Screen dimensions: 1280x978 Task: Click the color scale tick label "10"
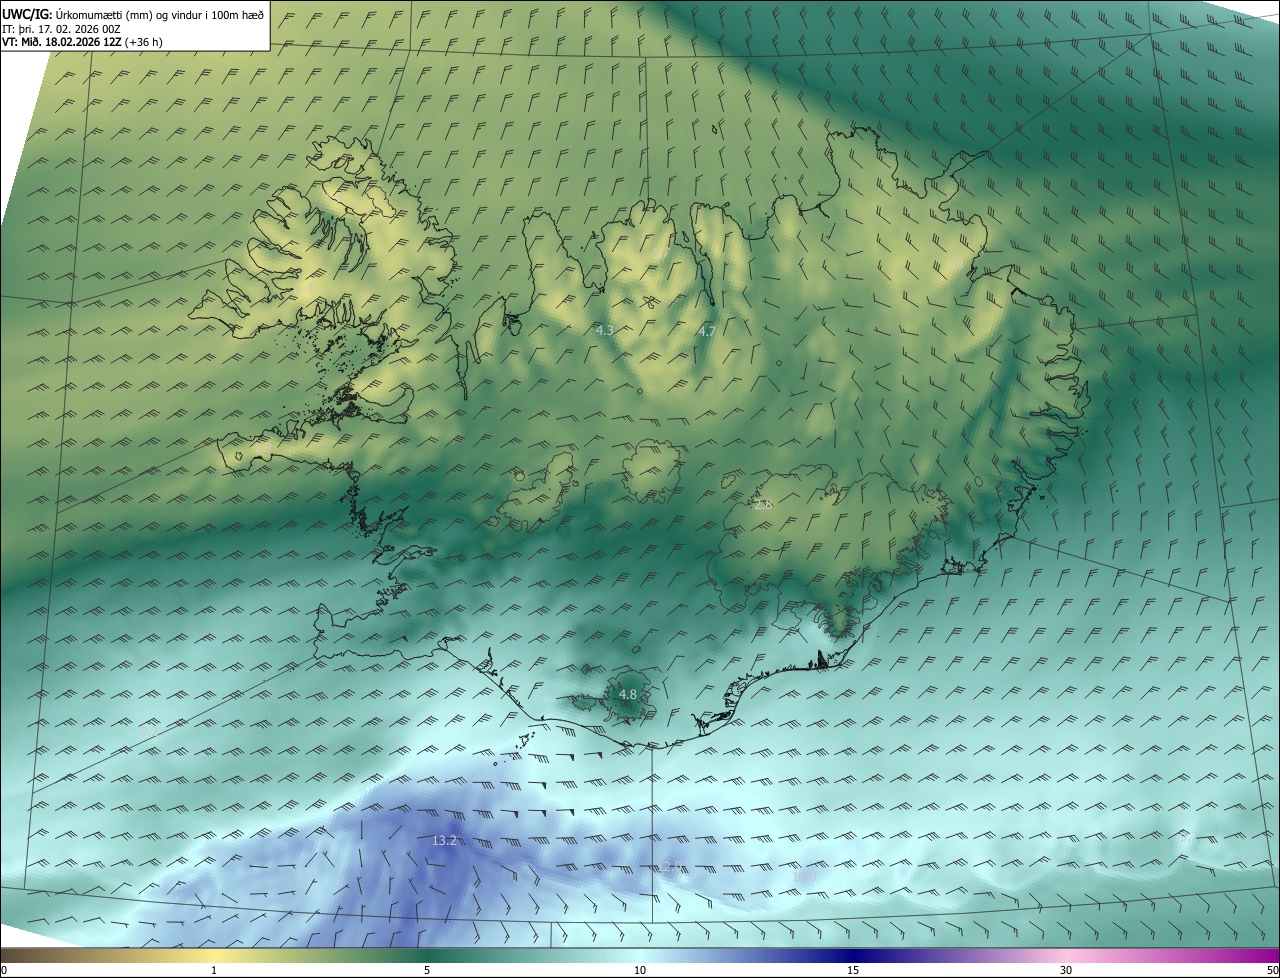[x=640, y=970]
